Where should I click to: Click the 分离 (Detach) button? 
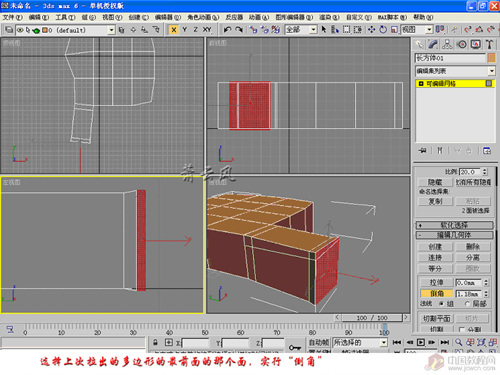(473, 257)
